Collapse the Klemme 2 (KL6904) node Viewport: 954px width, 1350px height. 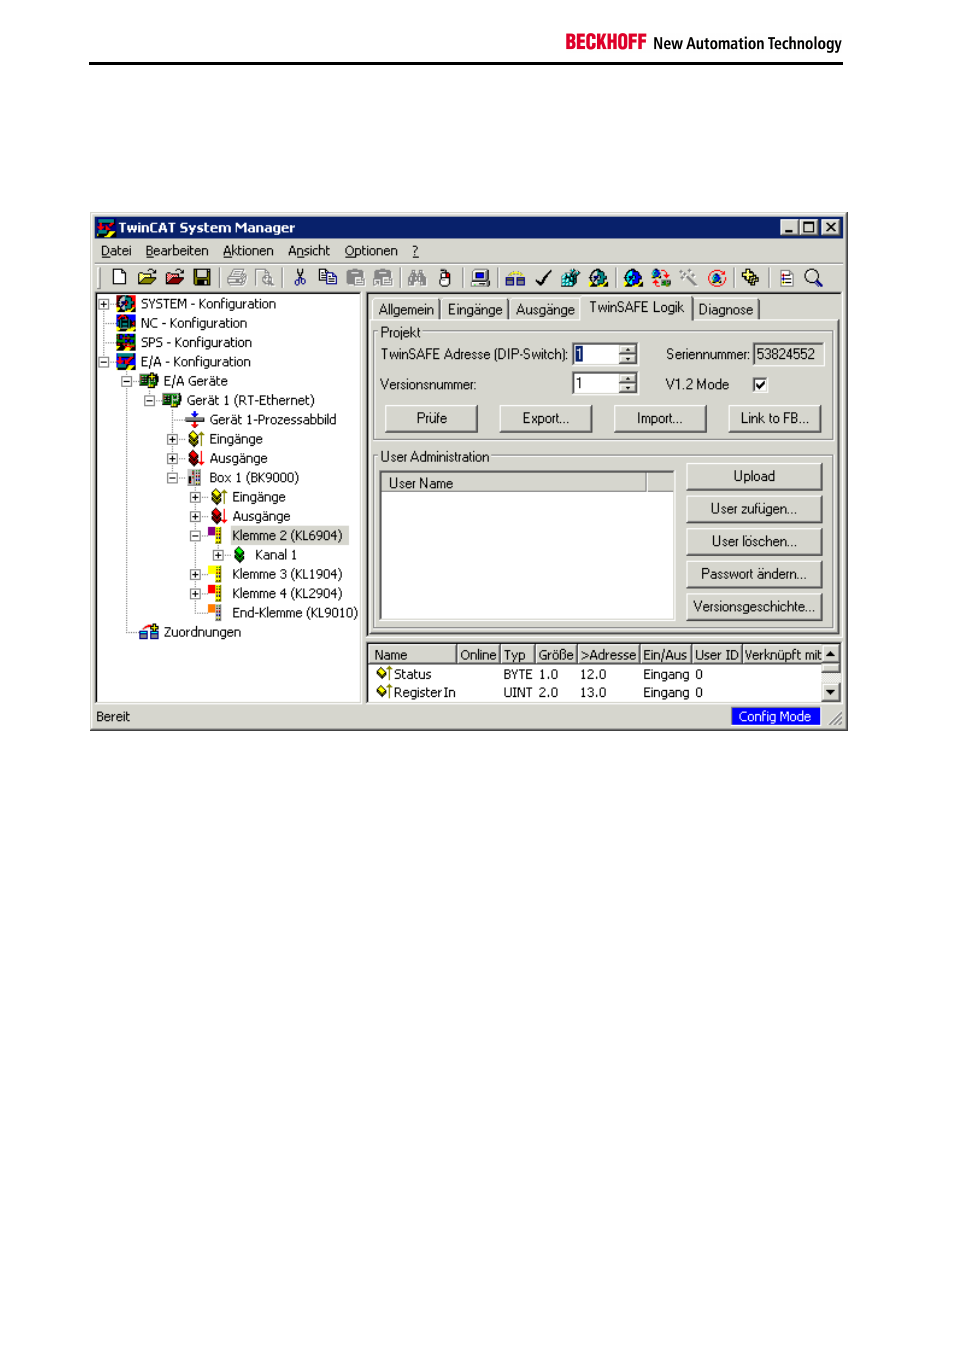coord(195,536)
